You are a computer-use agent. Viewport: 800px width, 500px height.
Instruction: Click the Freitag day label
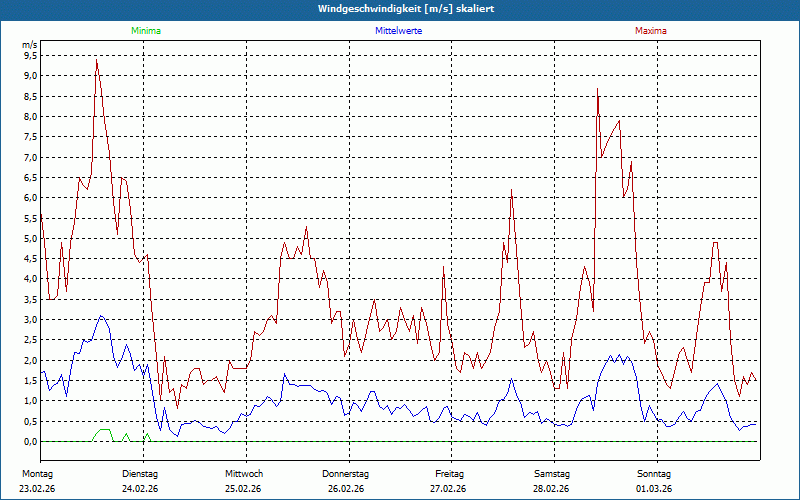tap(449, 474)
